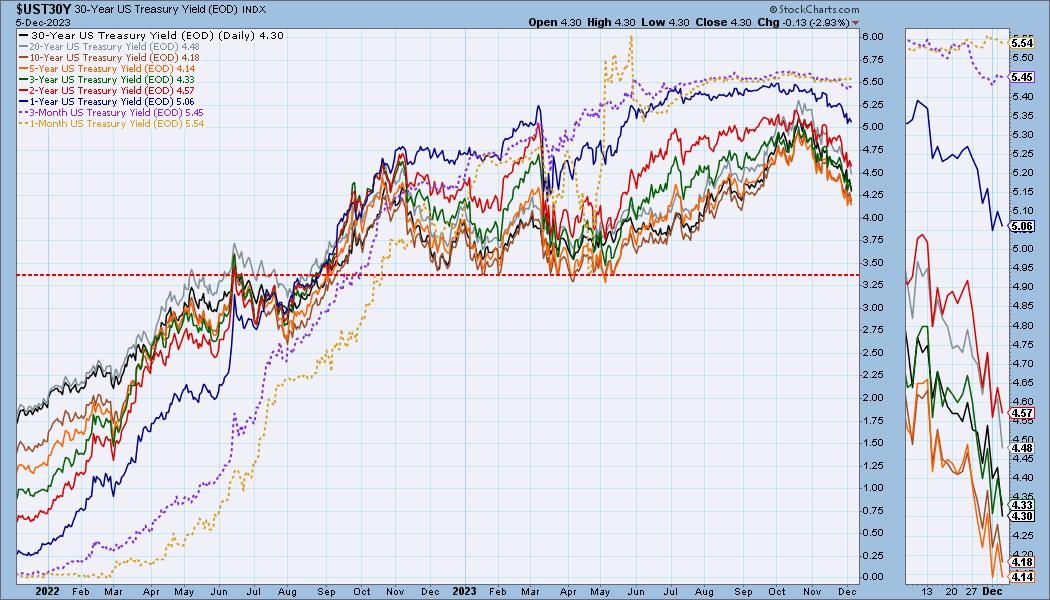The height and width of the screenshot is (600, 1050).
Task: Click legend entry 3-Year US Treasury Yield 4.33
Action: 108,79
